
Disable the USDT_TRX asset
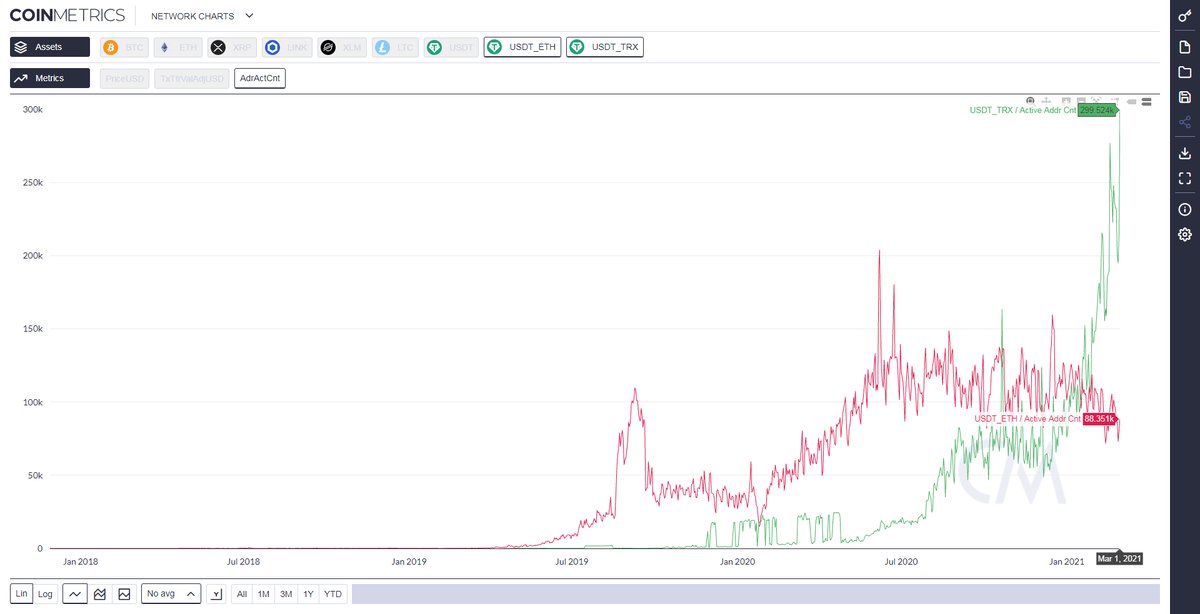pos(605,47)
